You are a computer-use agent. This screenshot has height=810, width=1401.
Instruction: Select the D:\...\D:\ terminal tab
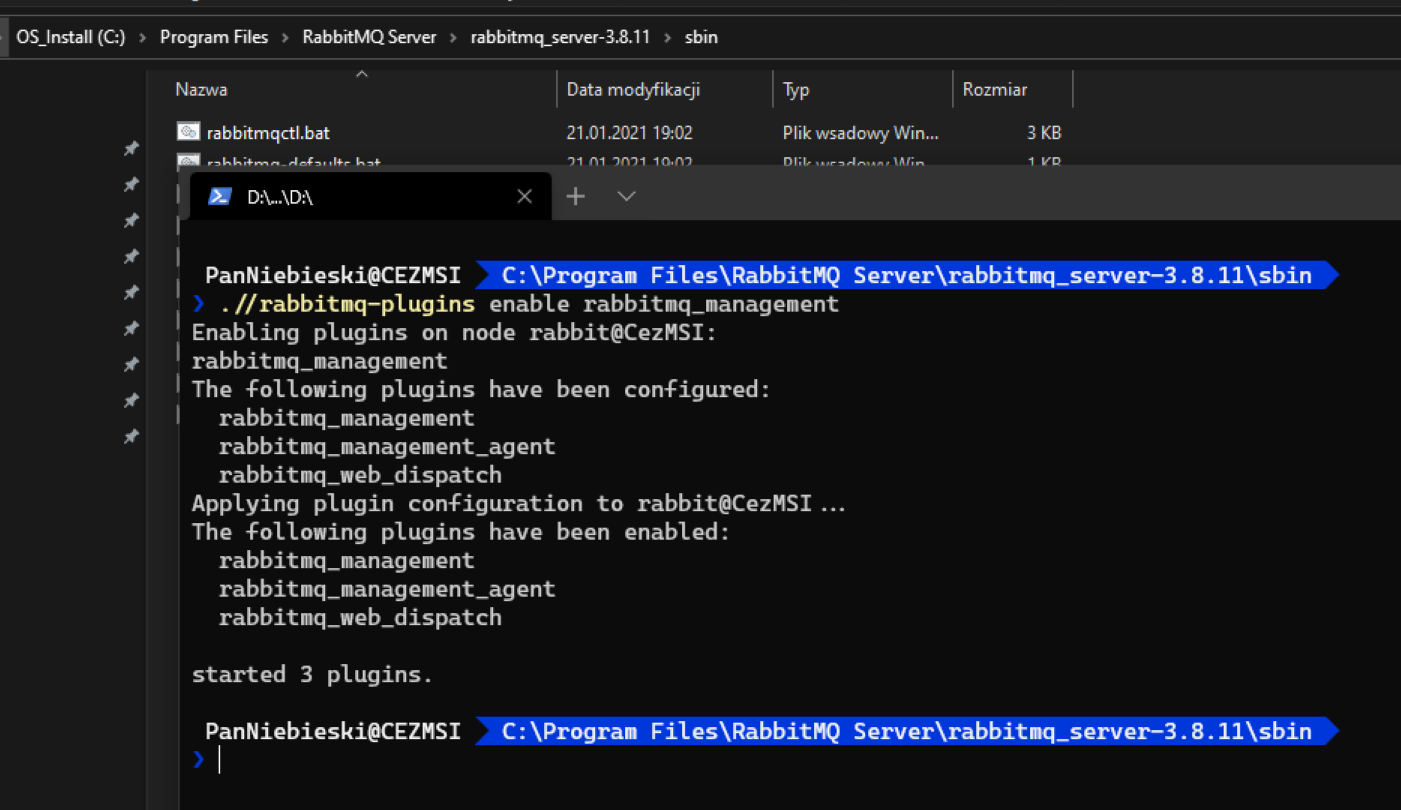click(x=370, y=197)
